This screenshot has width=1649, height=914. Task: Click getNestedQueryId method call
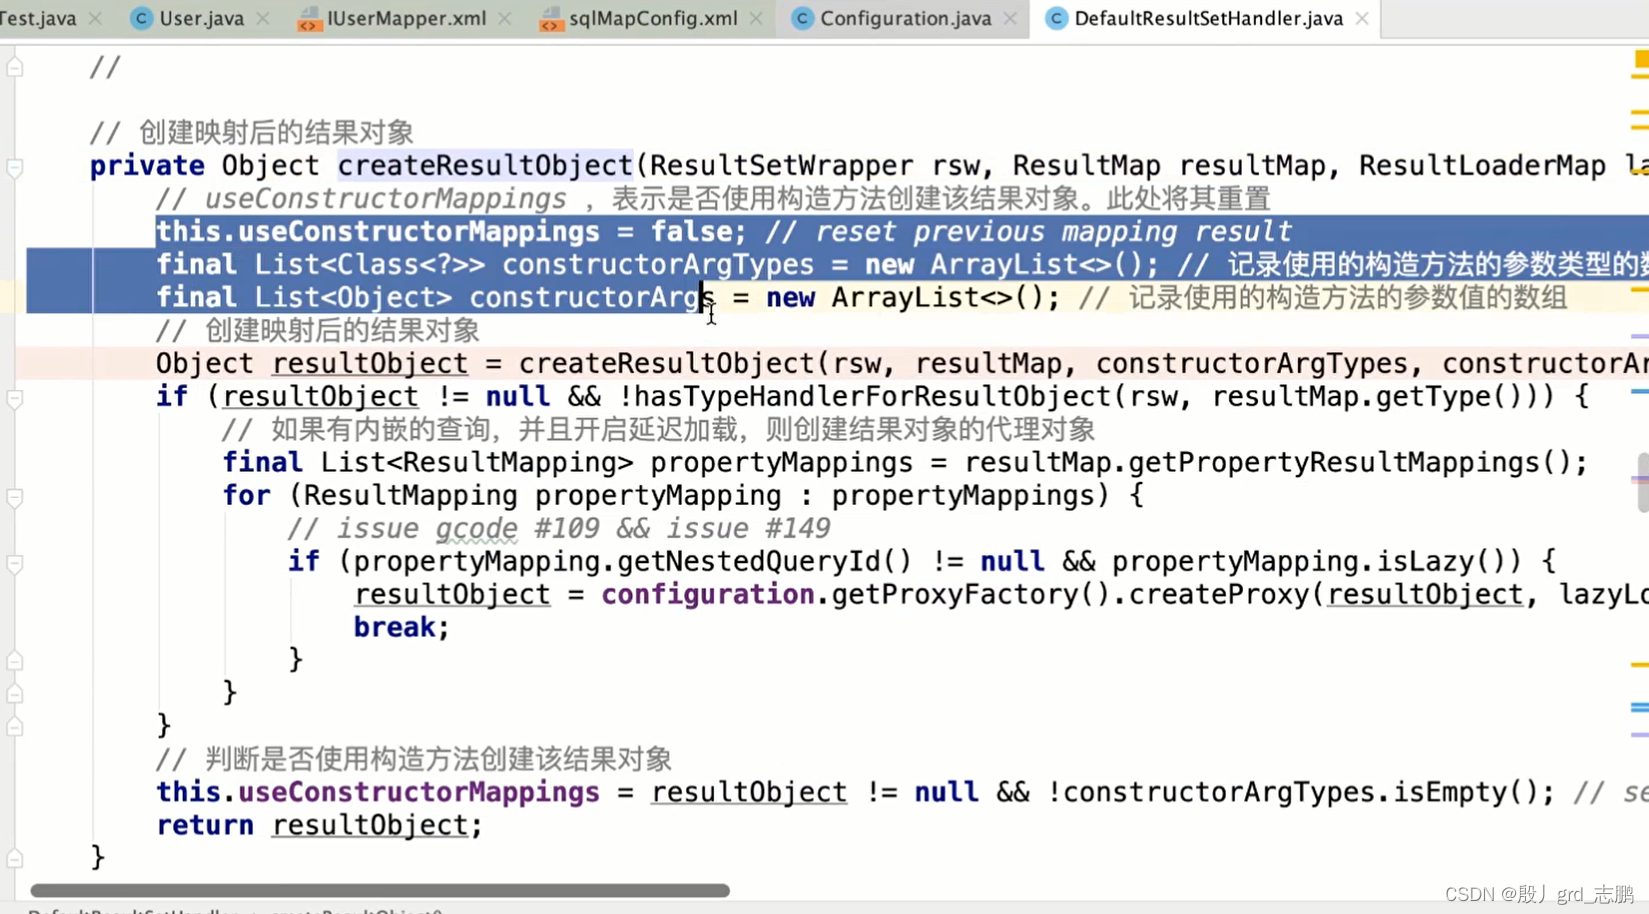[x=749, y=561]
